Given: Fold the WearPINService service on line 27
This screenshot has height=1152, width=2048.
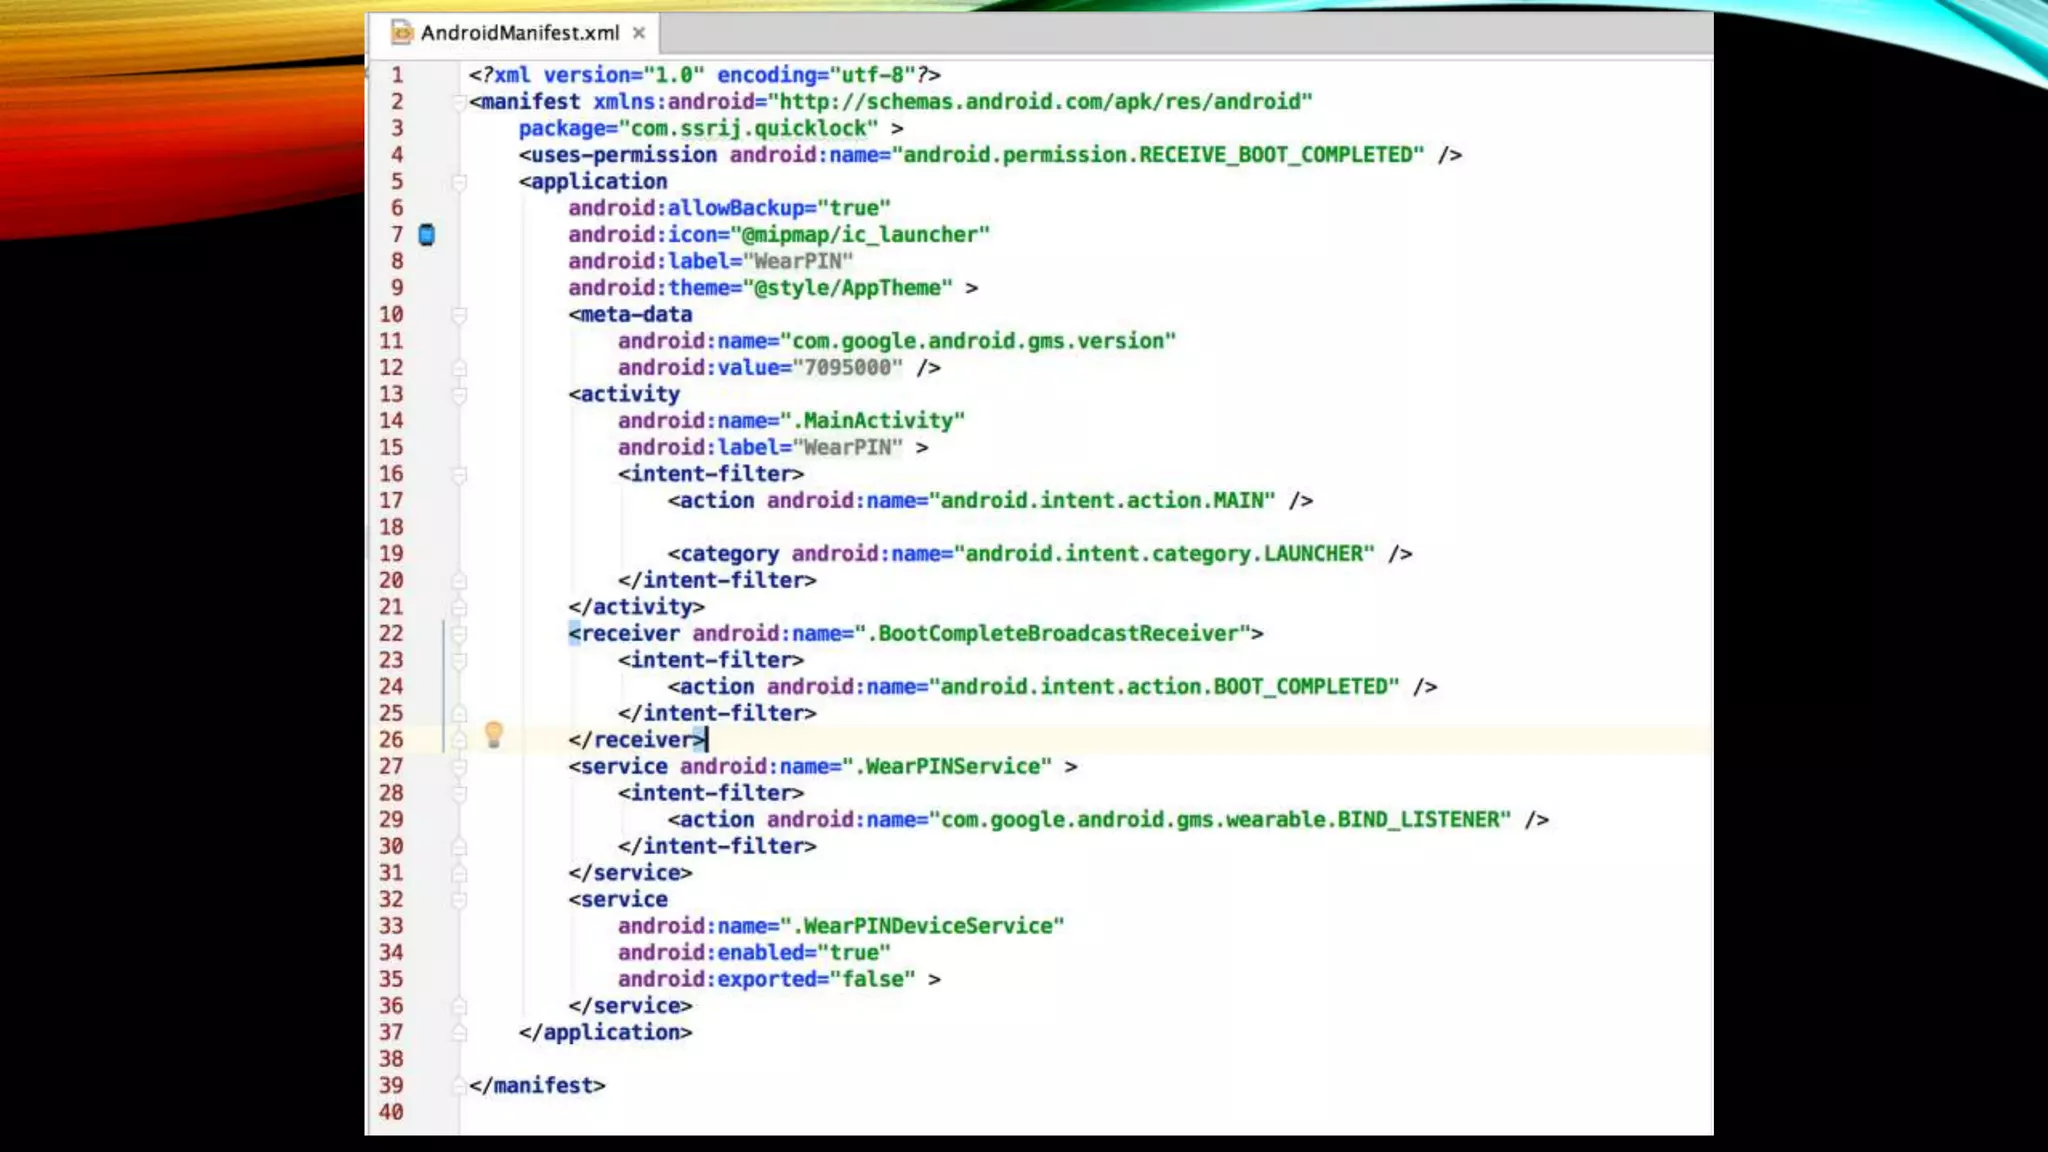Looking at the screenshot, I should 459,767.
